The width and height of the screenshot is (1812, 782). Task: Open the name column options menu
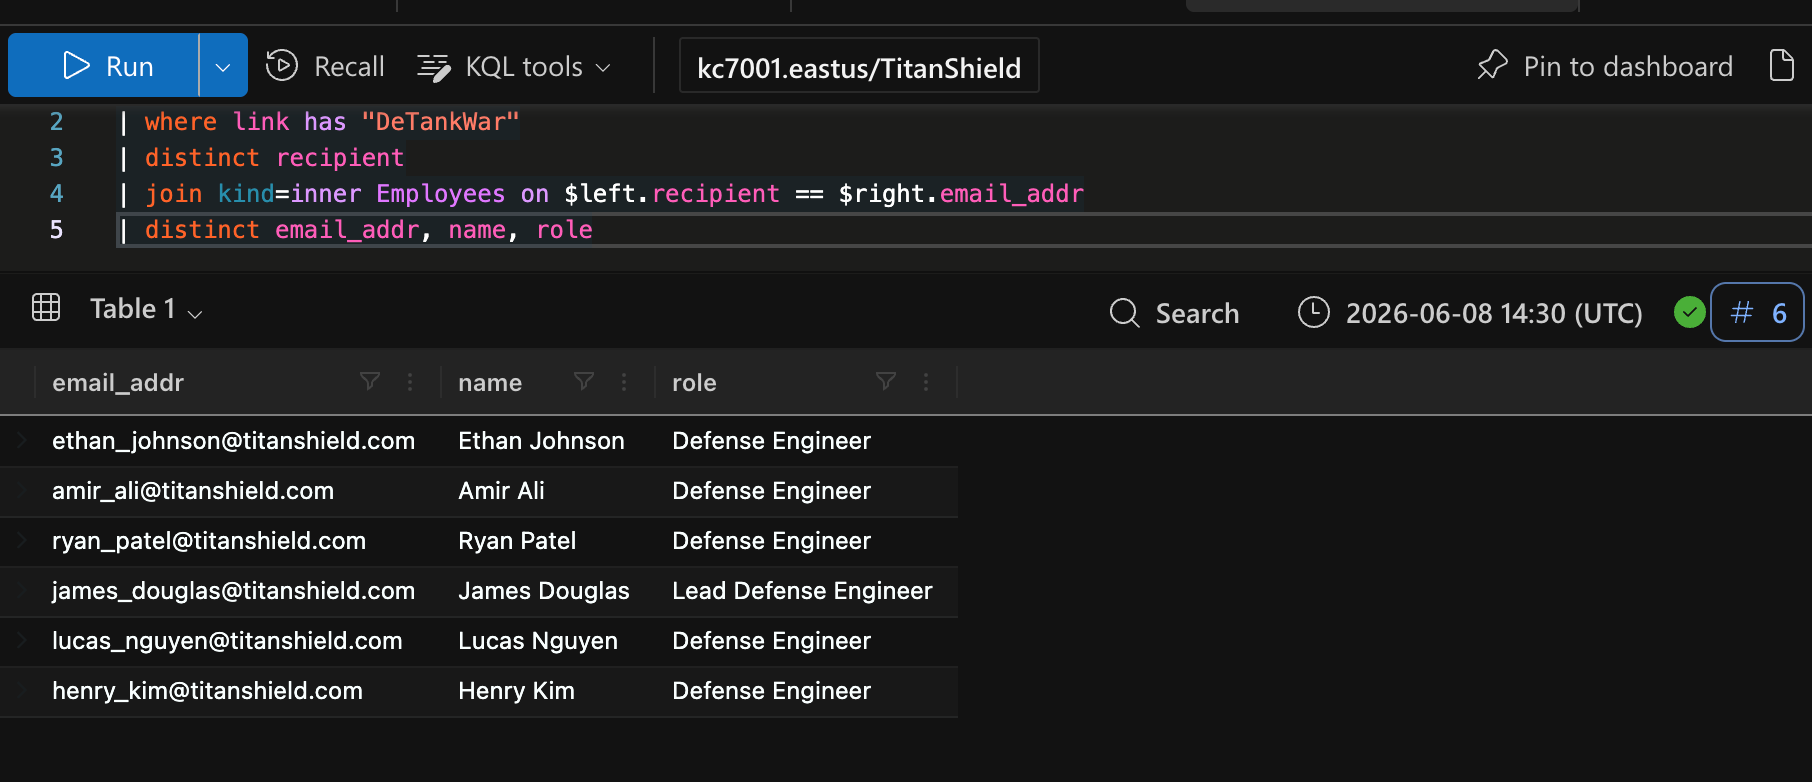[x=624, y=381]
